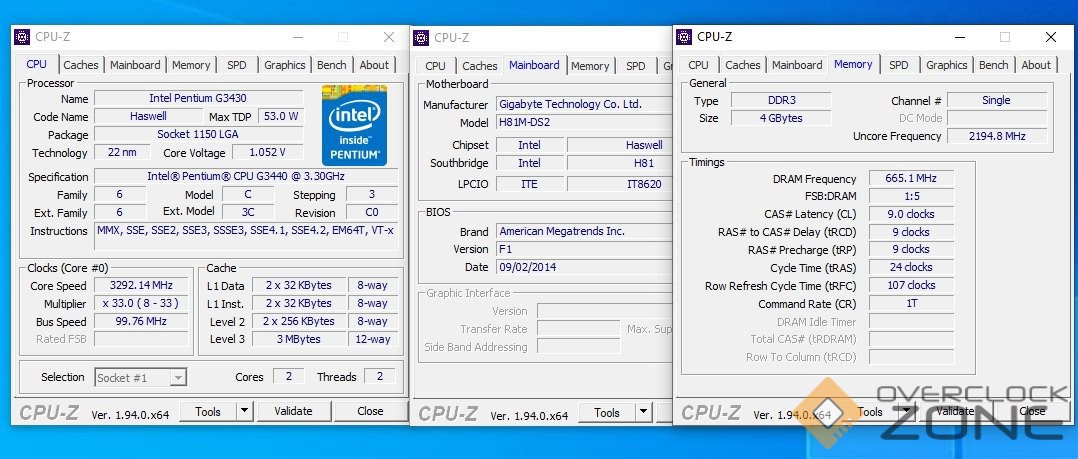Minimize the left CPU-Z window
Screen dimensions: 1078x459
click(x=297, y=37)
